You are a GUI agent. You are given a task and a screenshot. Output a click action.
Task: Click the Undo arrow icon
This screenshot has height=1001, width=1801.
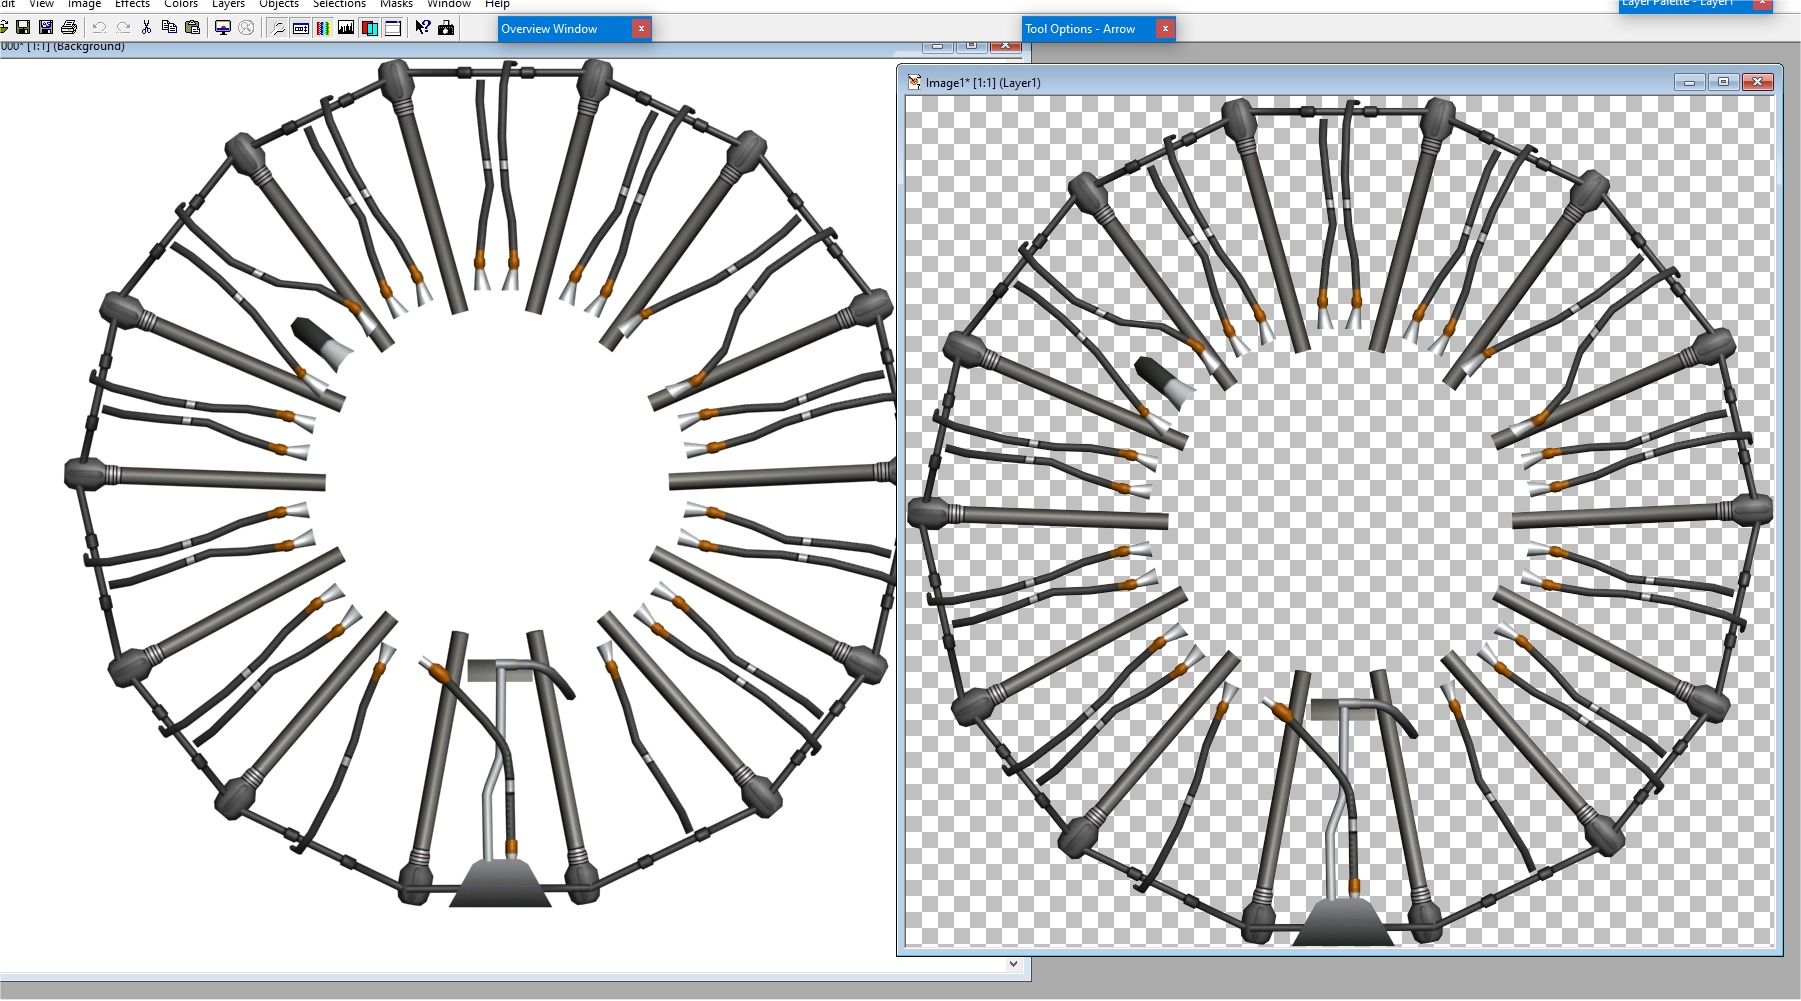point(99,28)
